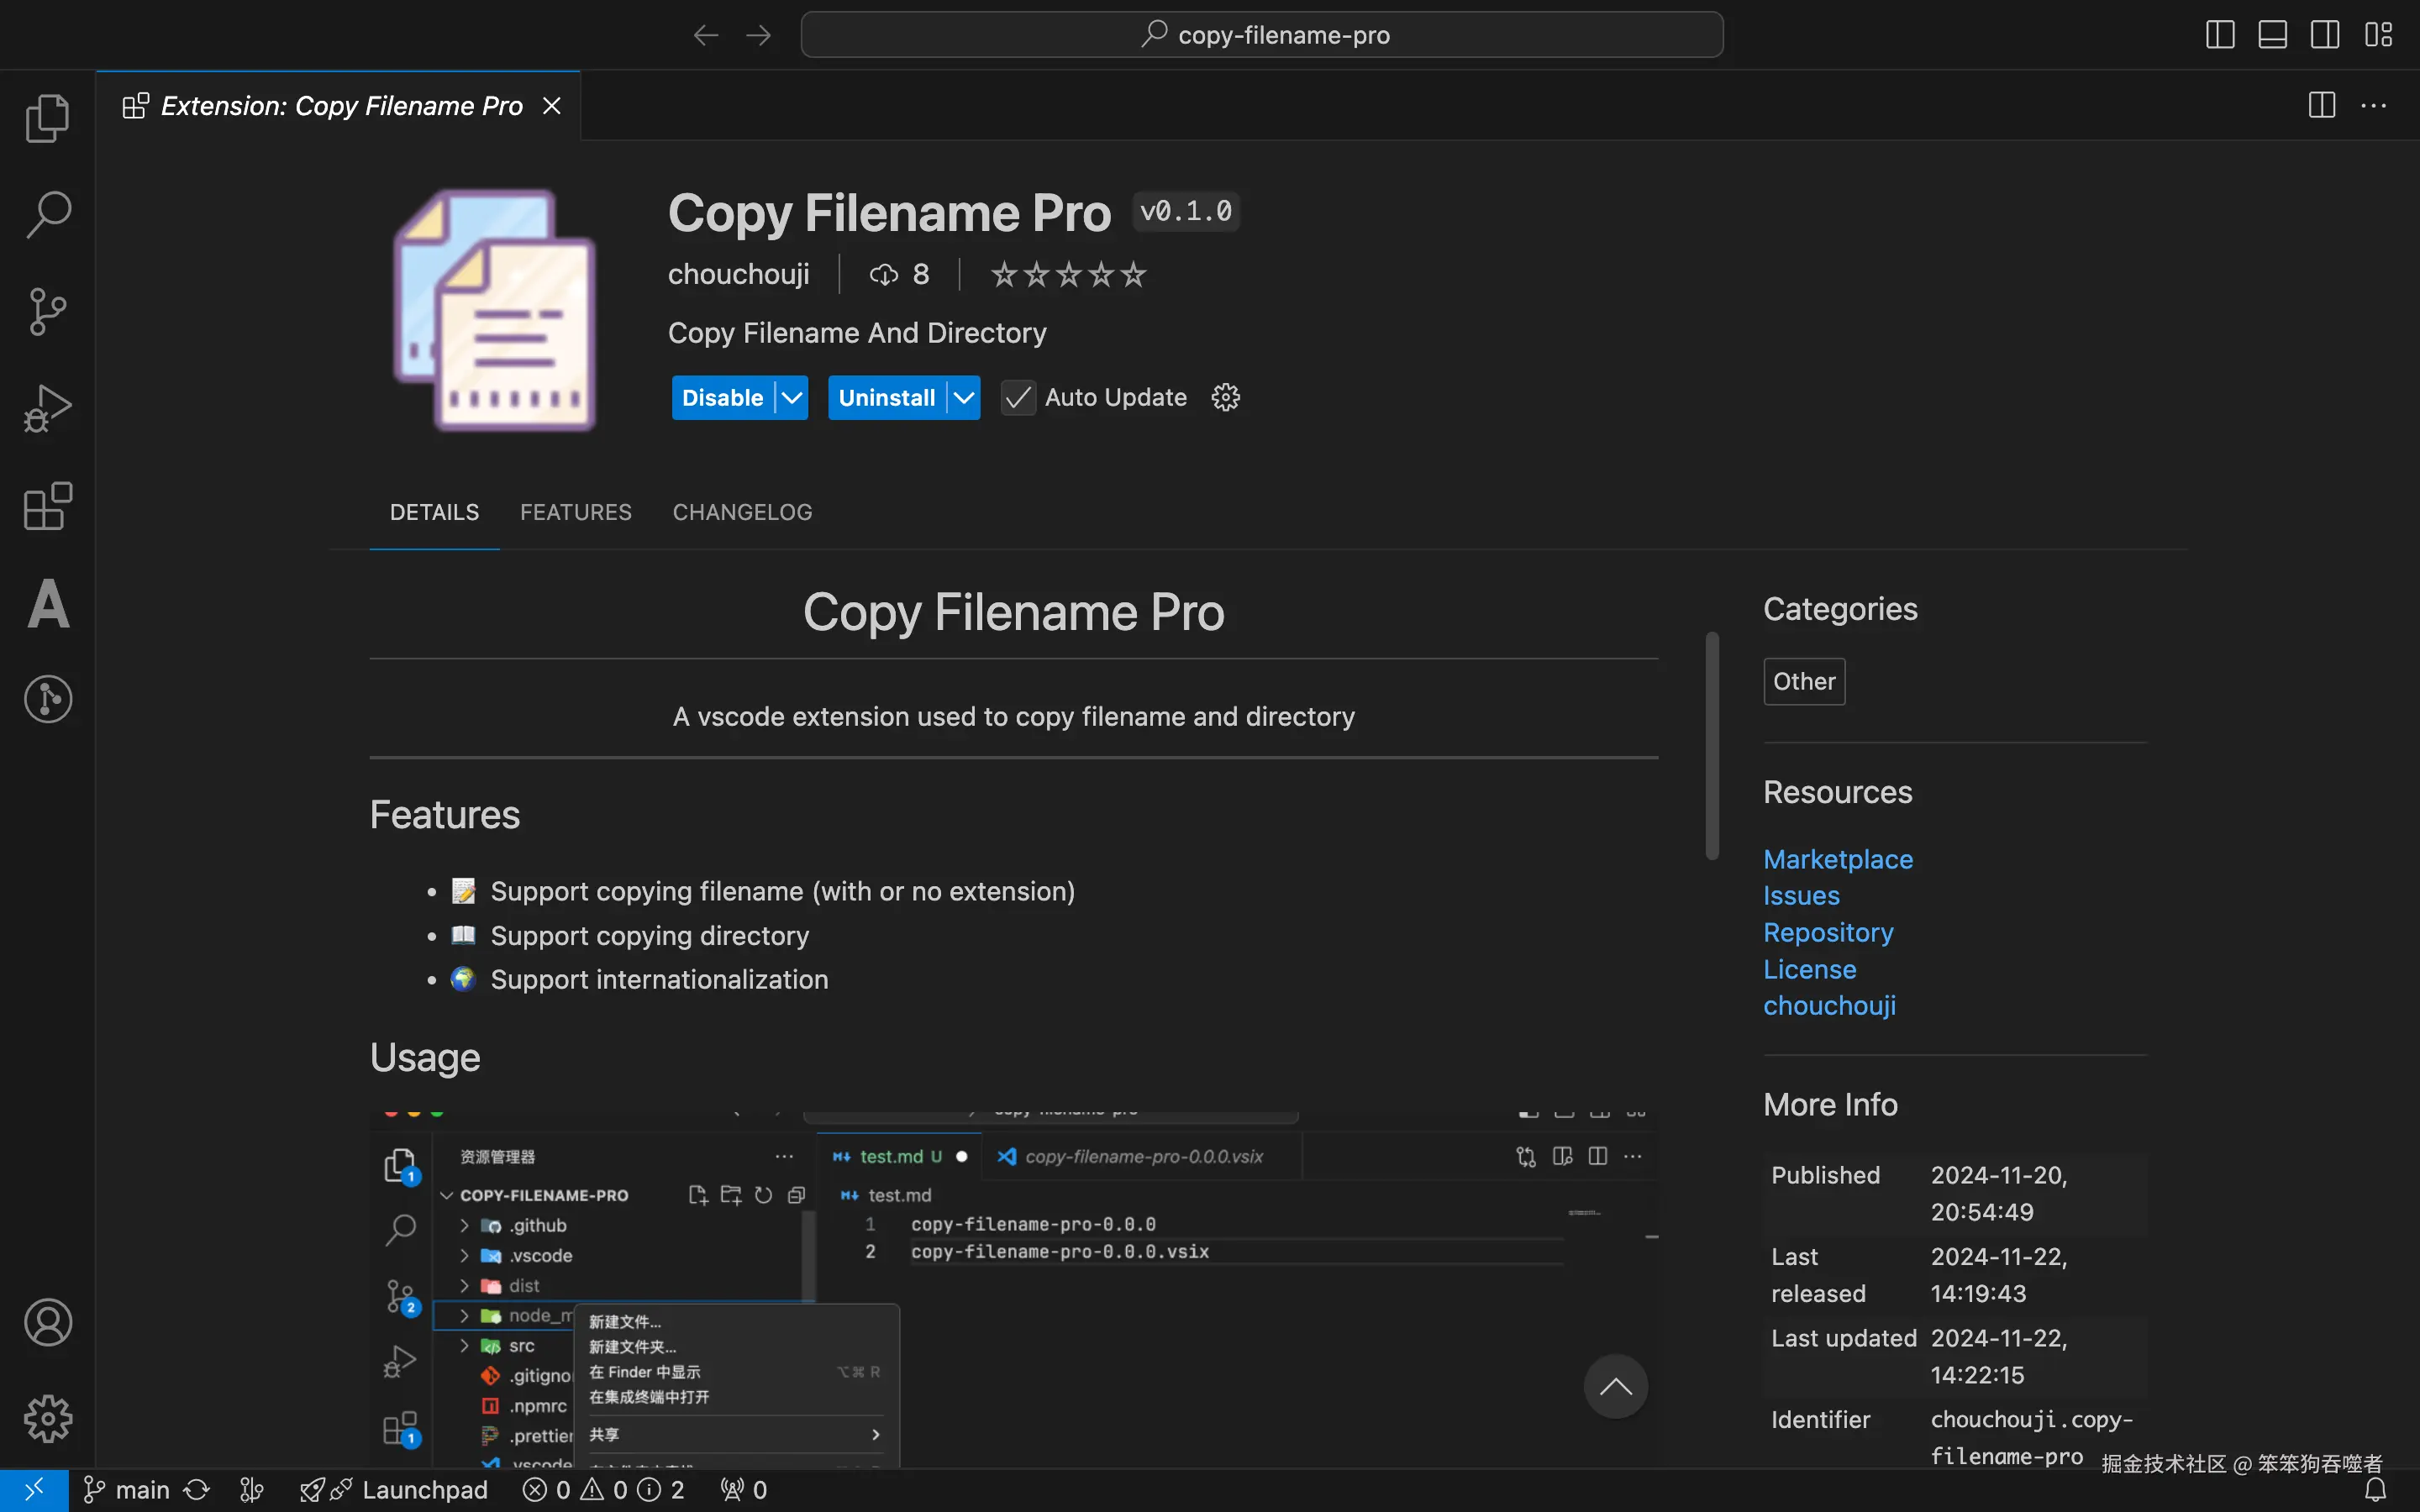
Task: Open Run and Debug view
Action: point(47,408)
